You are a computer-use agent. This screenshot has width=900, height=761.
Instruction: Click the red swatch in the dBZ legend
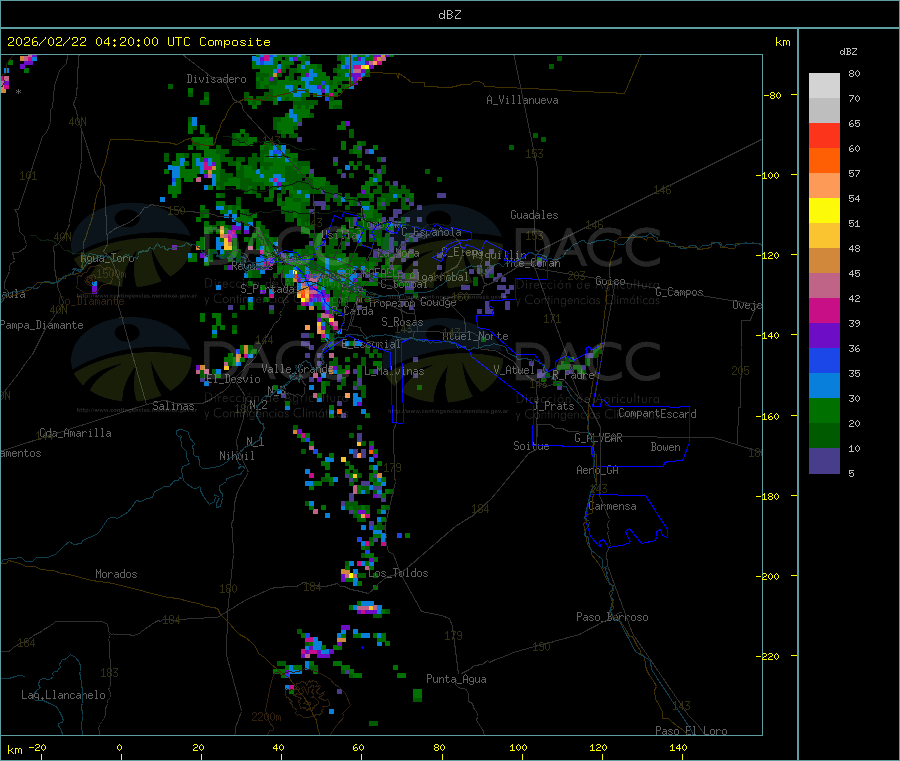click(824, 135)
